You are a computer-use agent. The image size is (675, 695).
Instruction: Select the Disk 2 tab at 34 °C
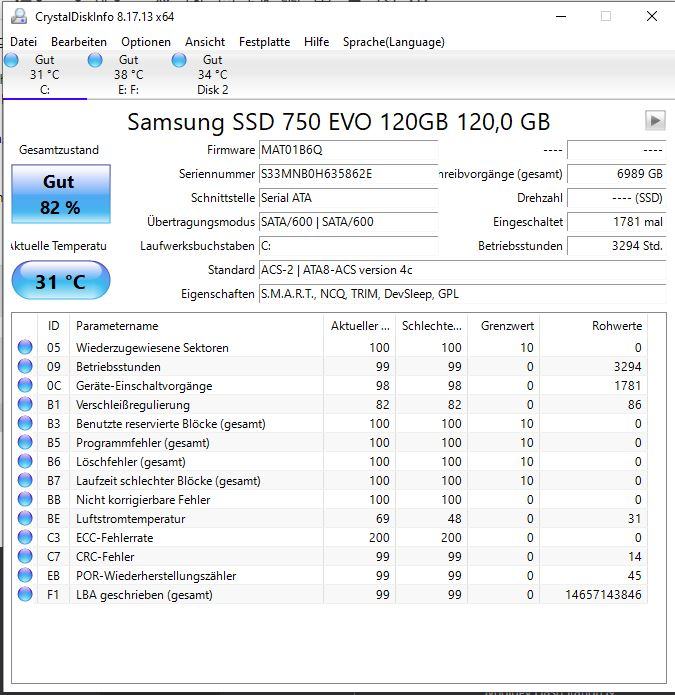tap(212, 74)
